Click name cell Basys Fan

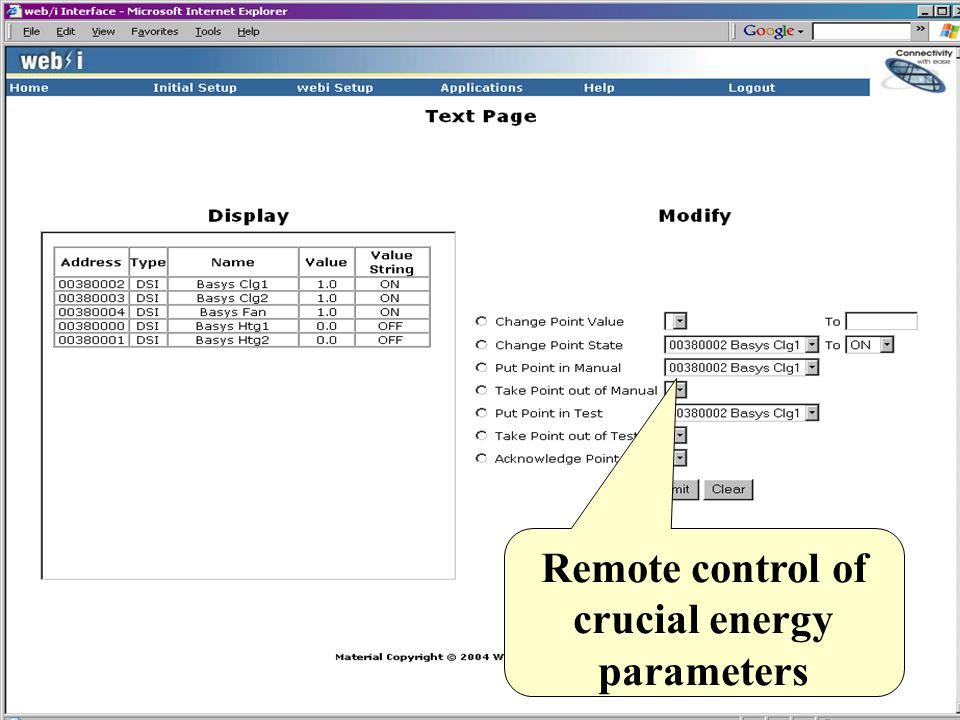233,312
